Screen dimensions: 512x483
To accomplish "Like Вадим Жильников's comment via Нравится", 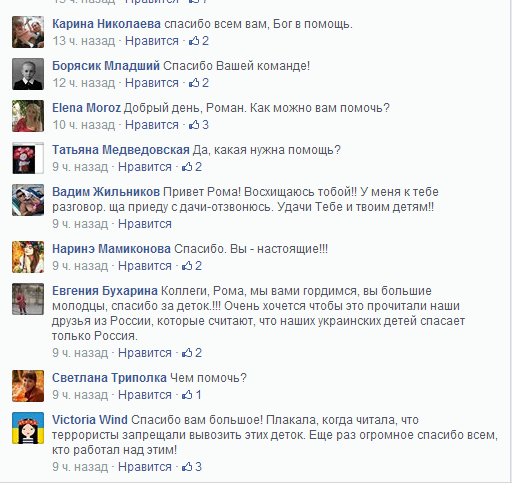I will pyautogui.click(x=145, y=224).
